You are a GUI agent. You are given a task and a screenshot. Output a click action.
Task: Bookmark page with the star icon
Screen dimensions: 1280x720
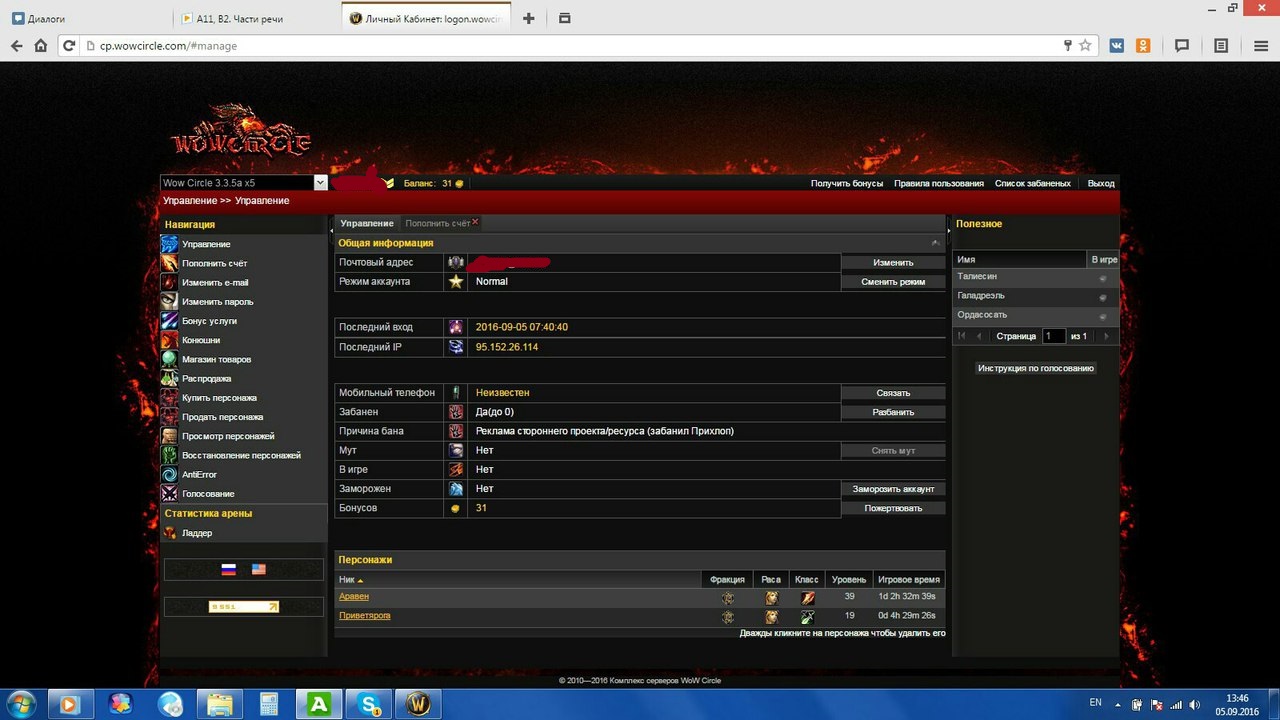click(1085, 45)
